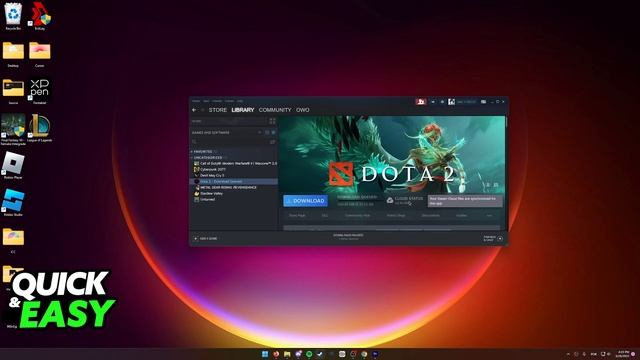Open Steam Big Picture mode icon
Viewport: 640px width, 360px height.
(484, 102)
